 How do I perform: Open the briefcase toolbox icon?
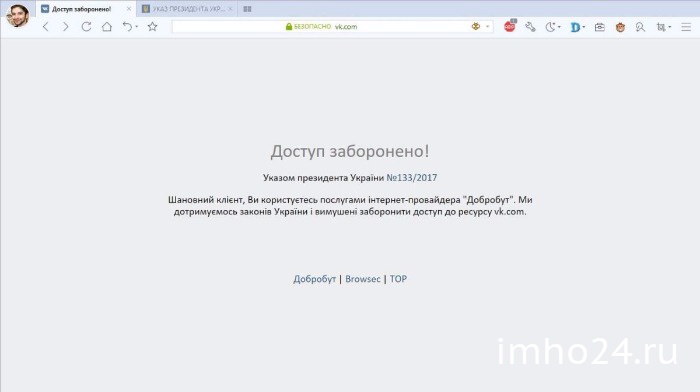click(600, 27)
